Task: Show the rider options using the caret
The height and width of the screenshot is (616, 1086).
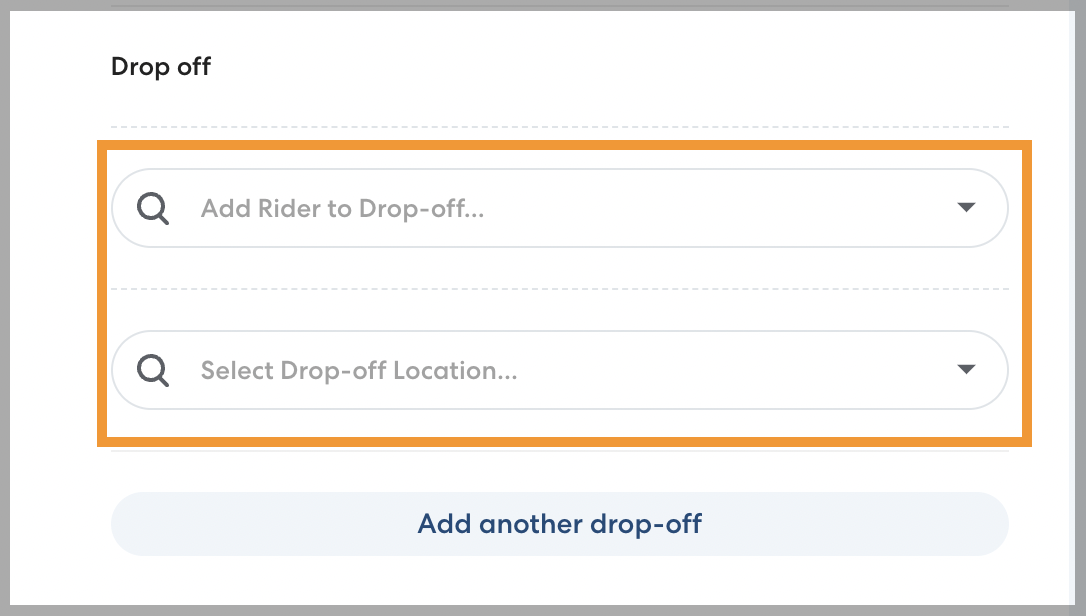Action: pyautogui.click(x=965, y=208)
